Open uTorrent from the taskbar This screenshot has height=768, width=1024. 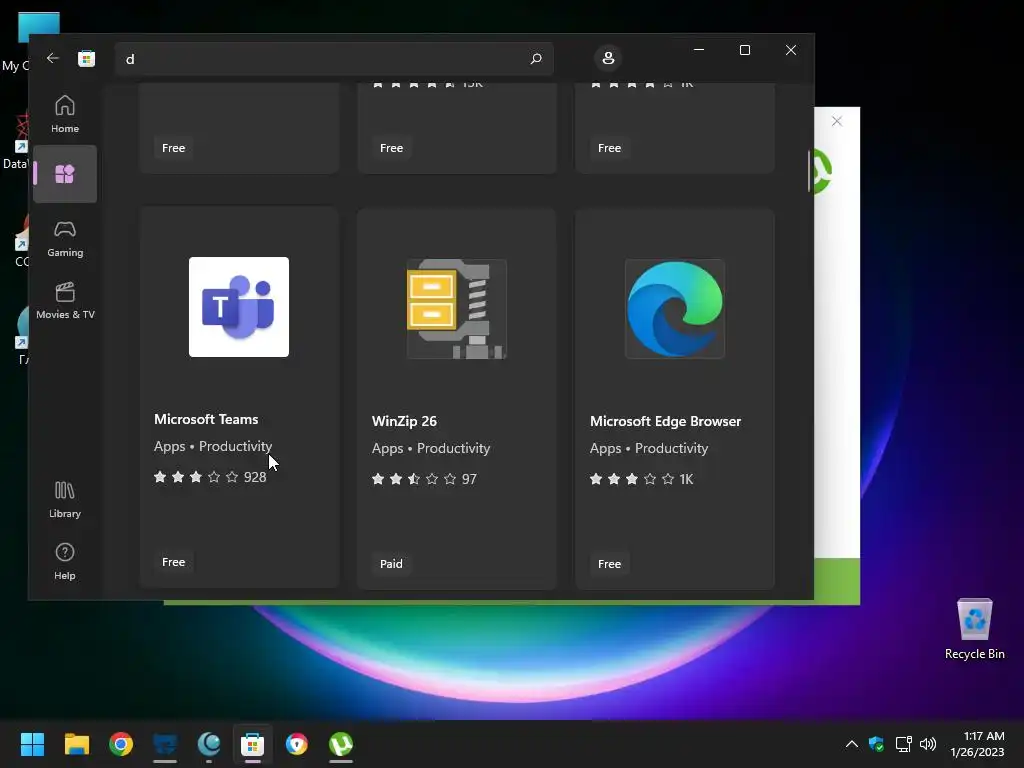(341, 744)
